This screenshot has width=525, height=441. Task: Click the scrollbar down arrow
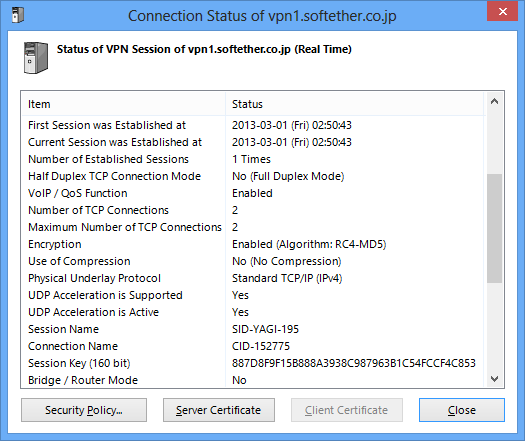[x=494, y=379]
